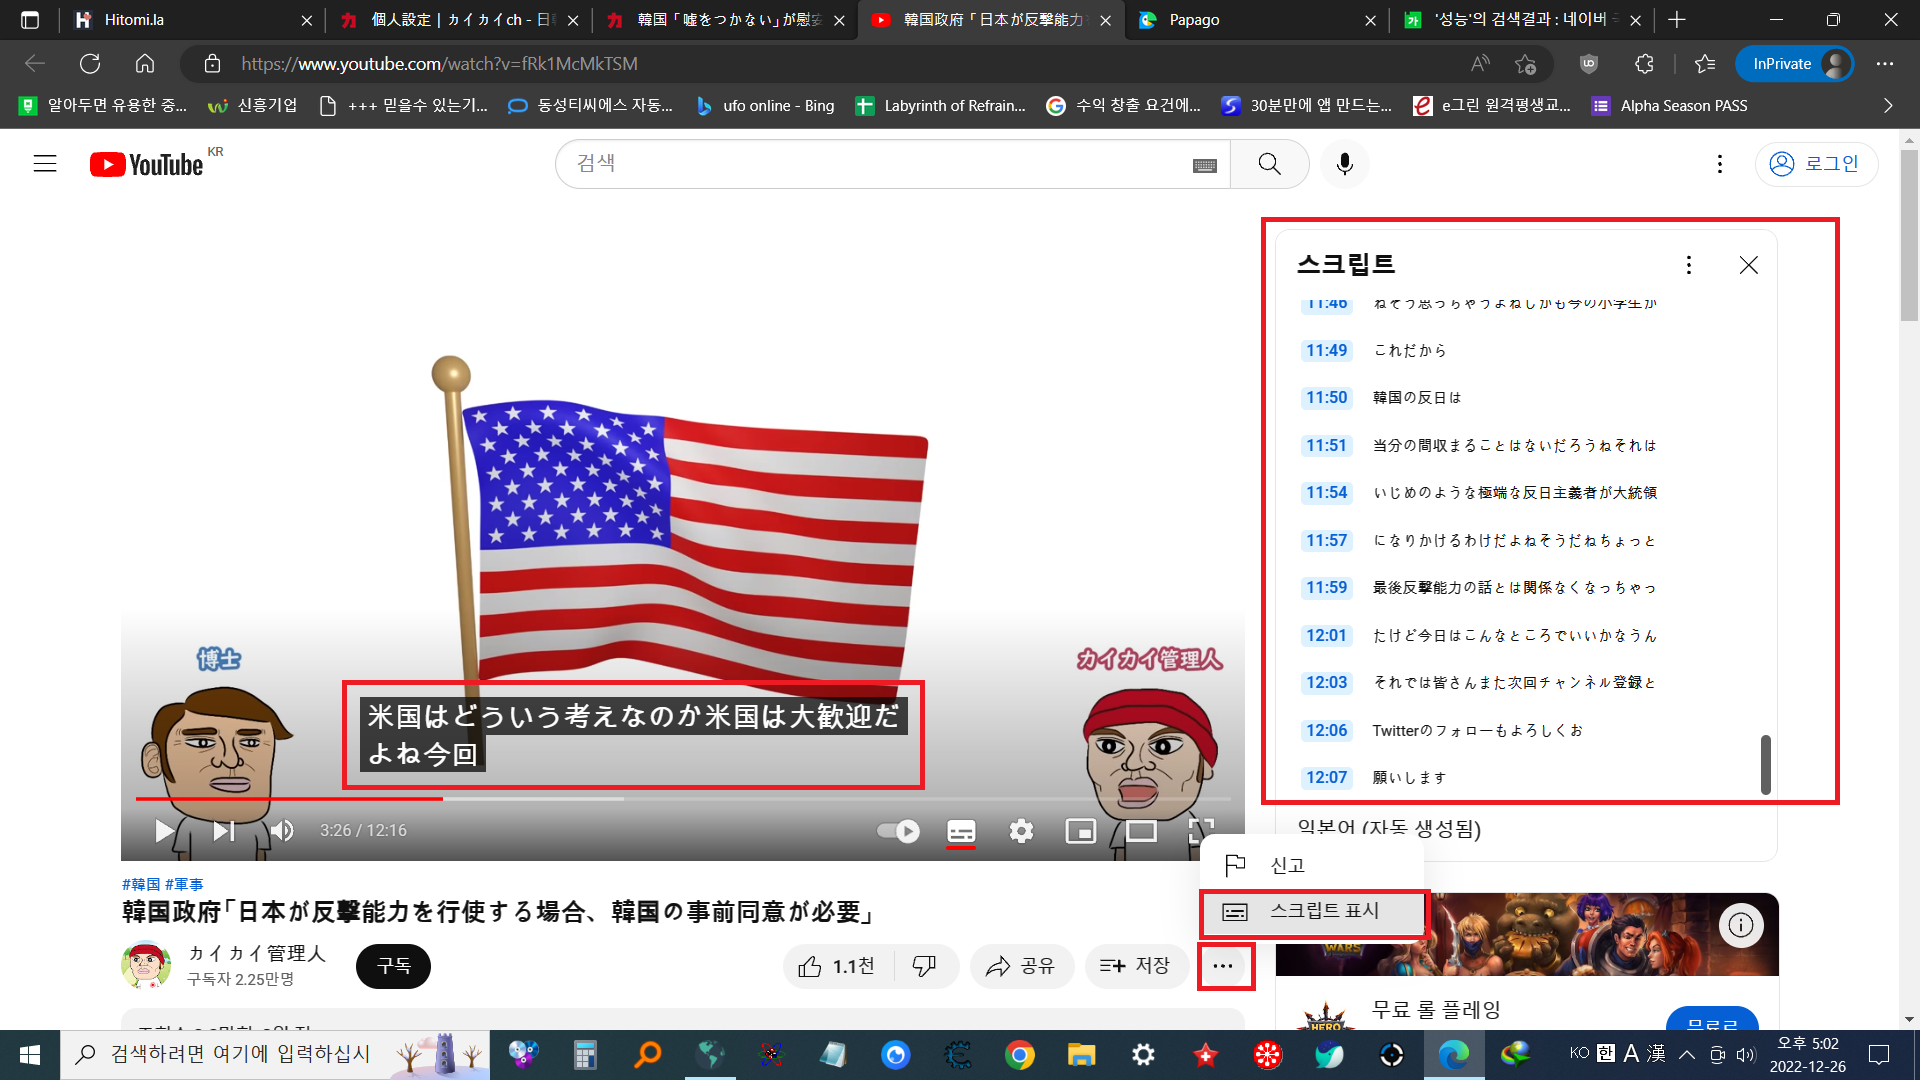This screenshot has height=1080, width=1920.
Task: Open the on-screen keyboard in search box
Action: pyautogui.click(x=1205, y=165)
